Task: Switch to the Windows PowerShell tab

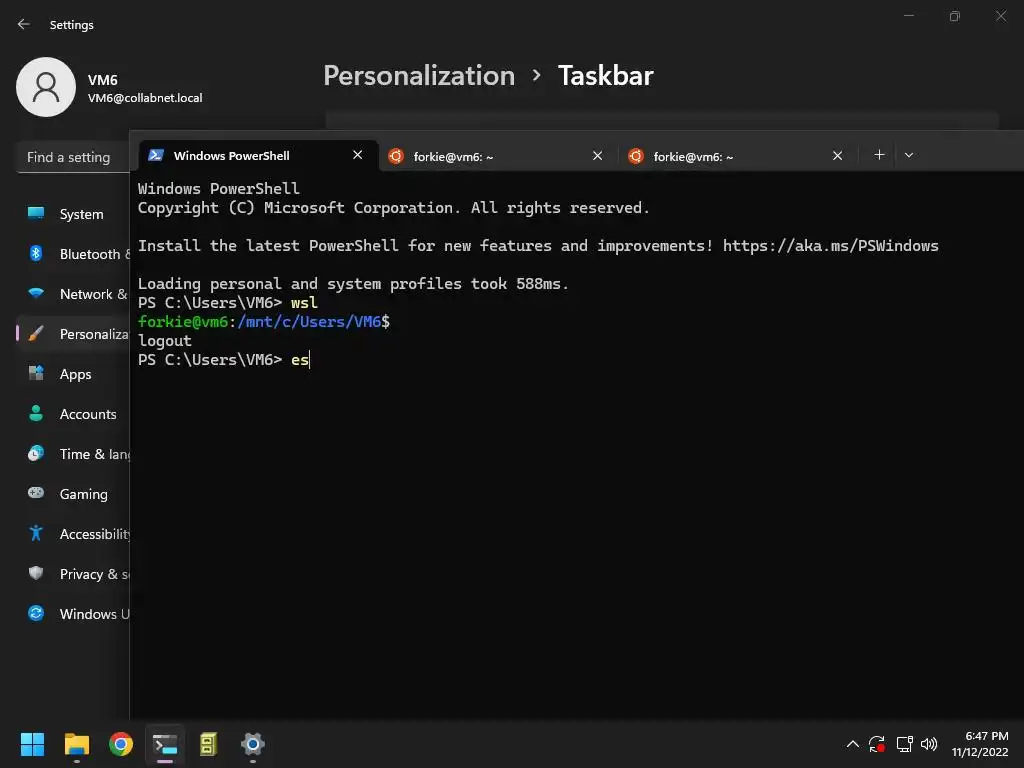Action: pyautogui.click(x=259, y=155)
